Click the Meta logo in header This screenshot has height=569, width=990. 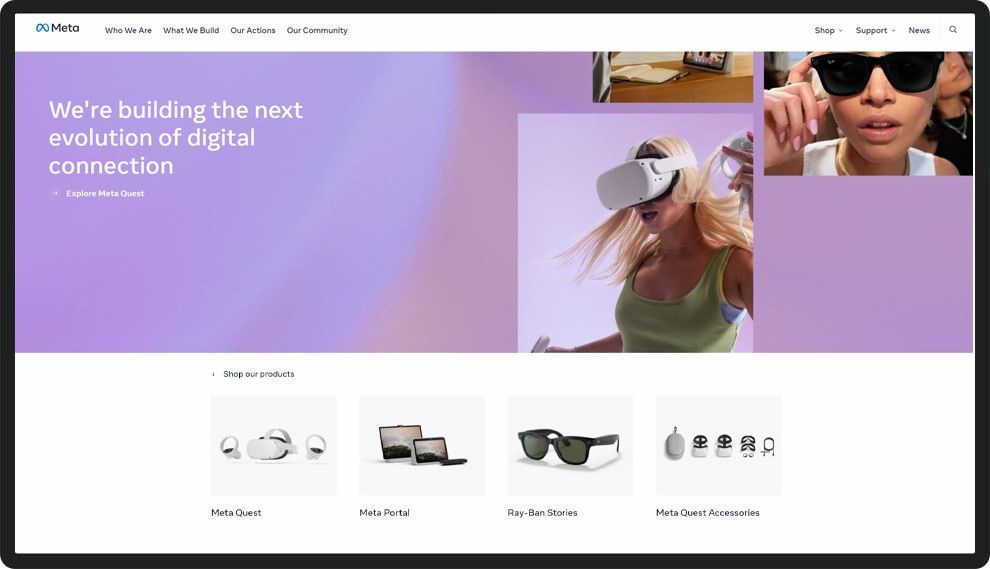tap(57, 28)
